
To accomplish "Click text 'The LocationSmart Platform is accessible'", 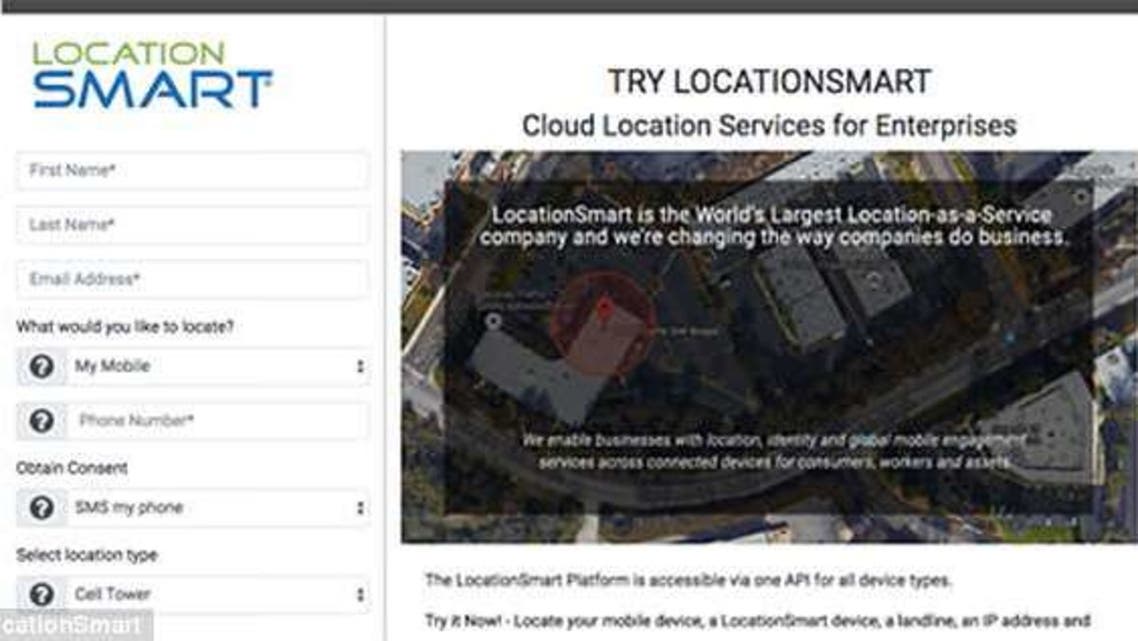I will click(x=688, y=580).
